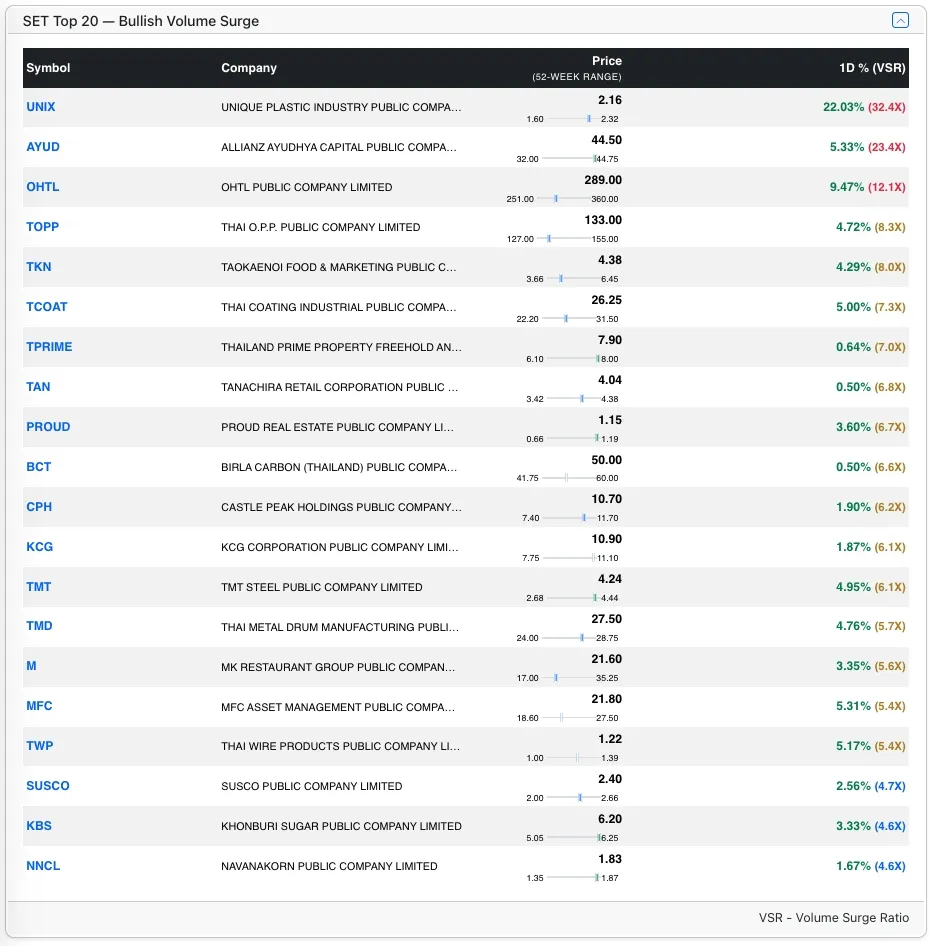This screenshot has height=946, width=934.
Task: Click the Symbol column header
Action: pos(48,68)
